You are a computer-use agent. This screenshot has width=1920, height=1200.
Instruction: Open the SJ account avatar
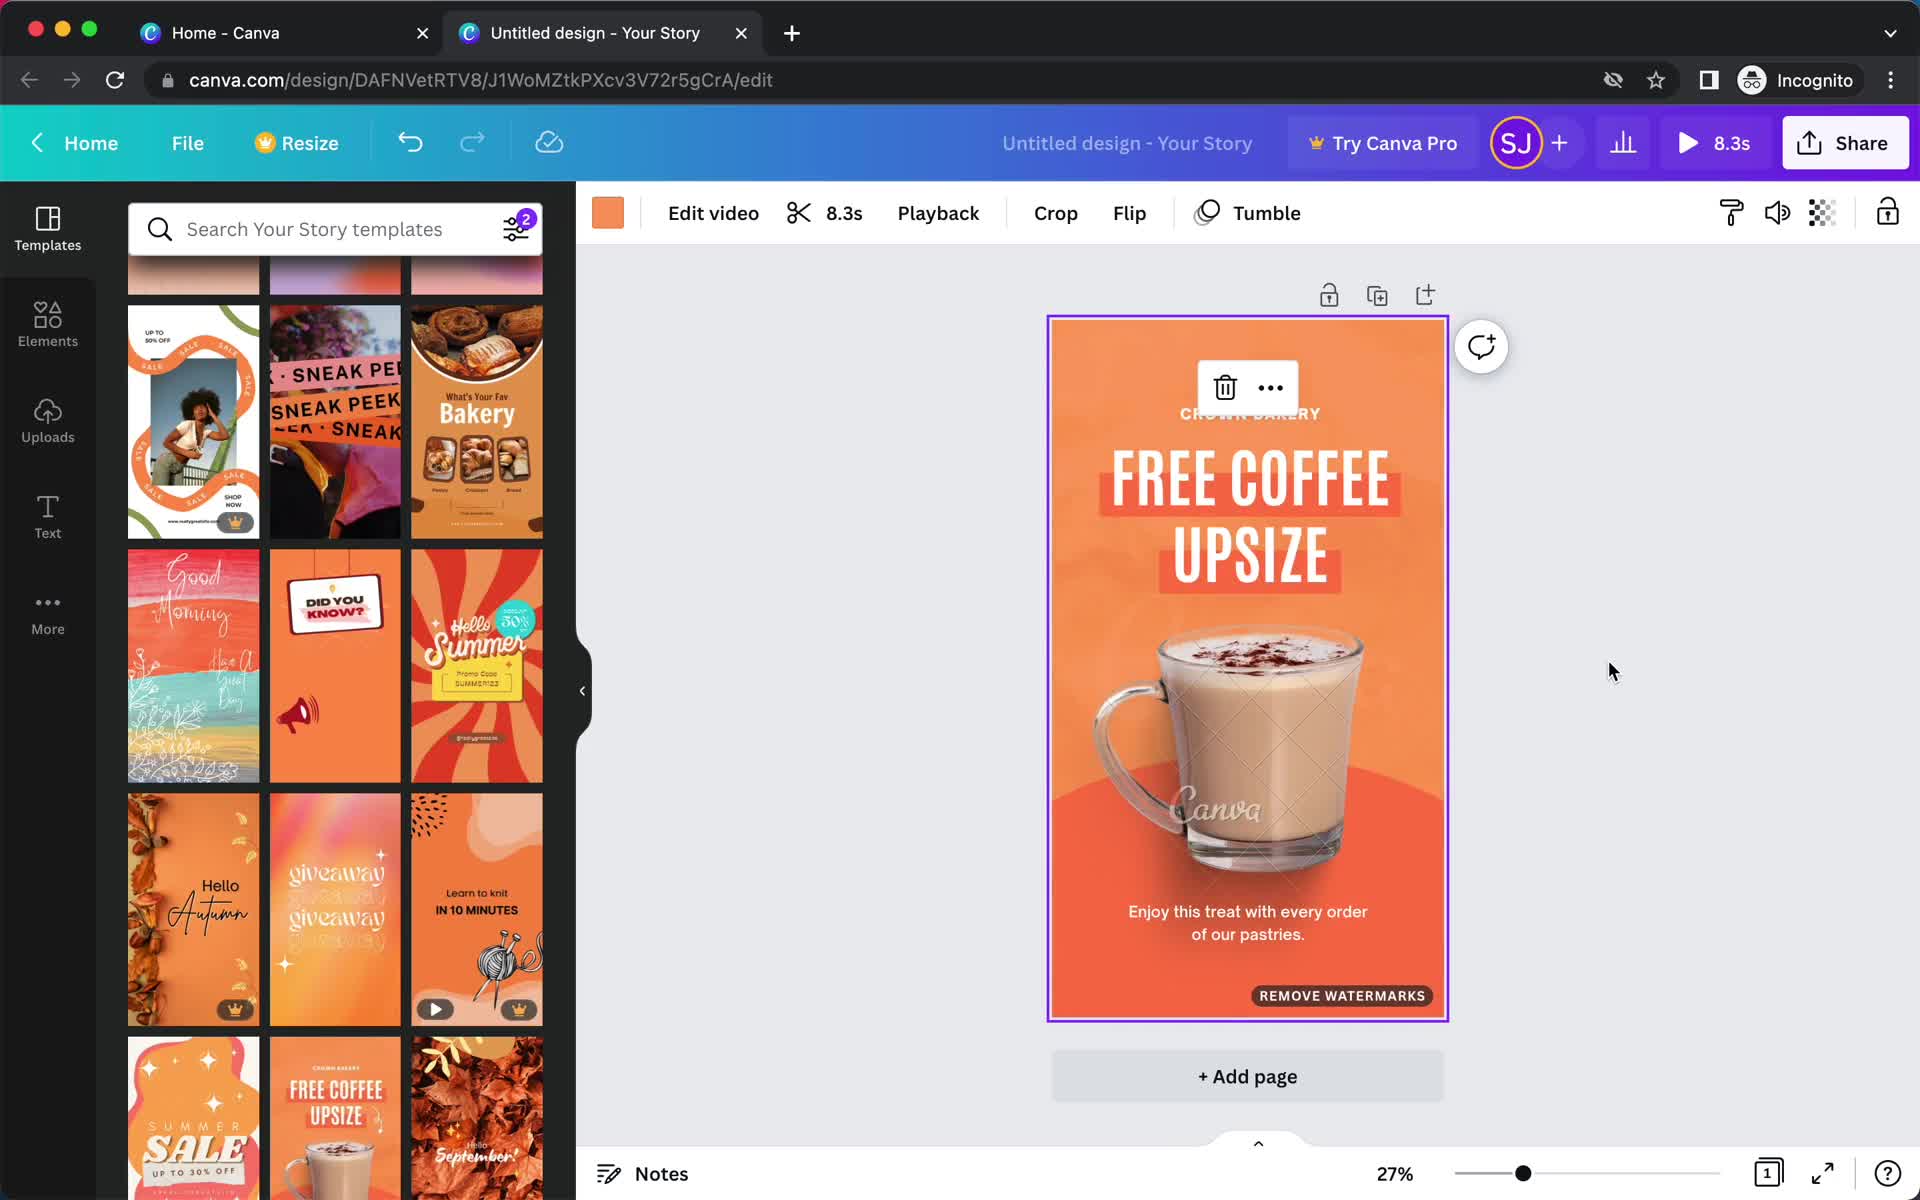tap(1516, 143)
